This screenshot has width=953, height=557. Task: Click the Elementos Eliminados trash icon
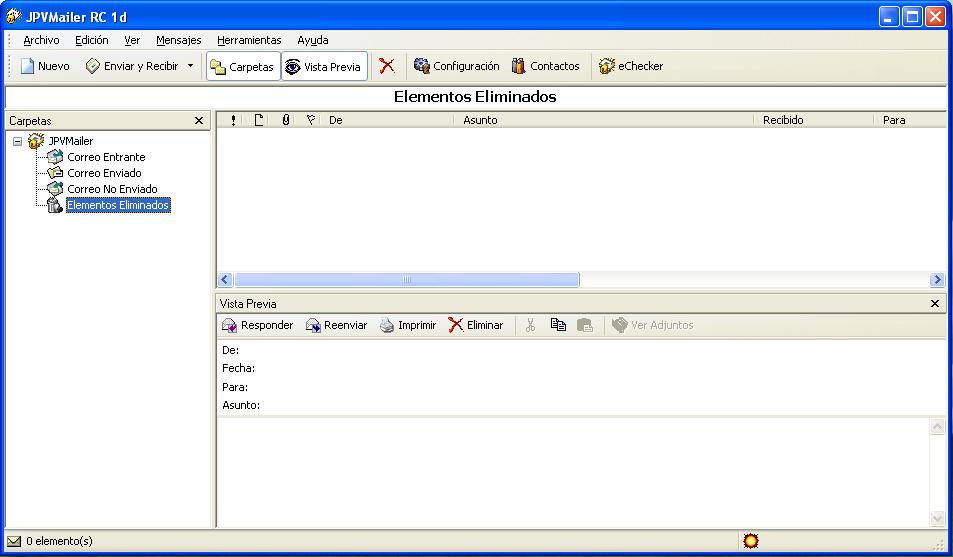[x=55, y=205]
